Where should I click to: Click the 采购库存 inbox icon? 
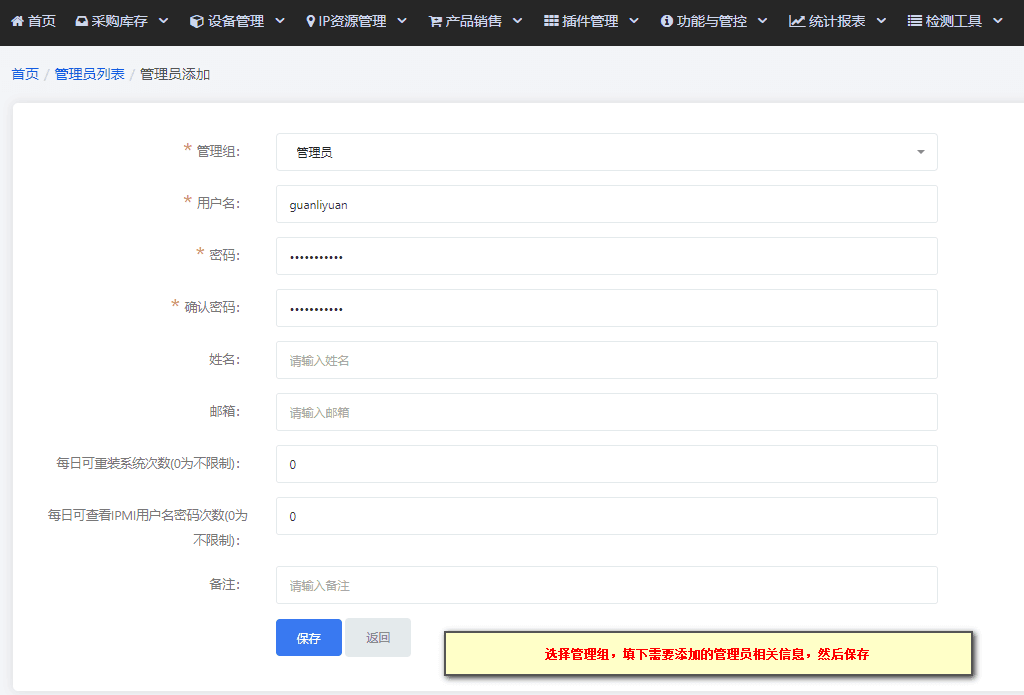click(x=82, y=21)
